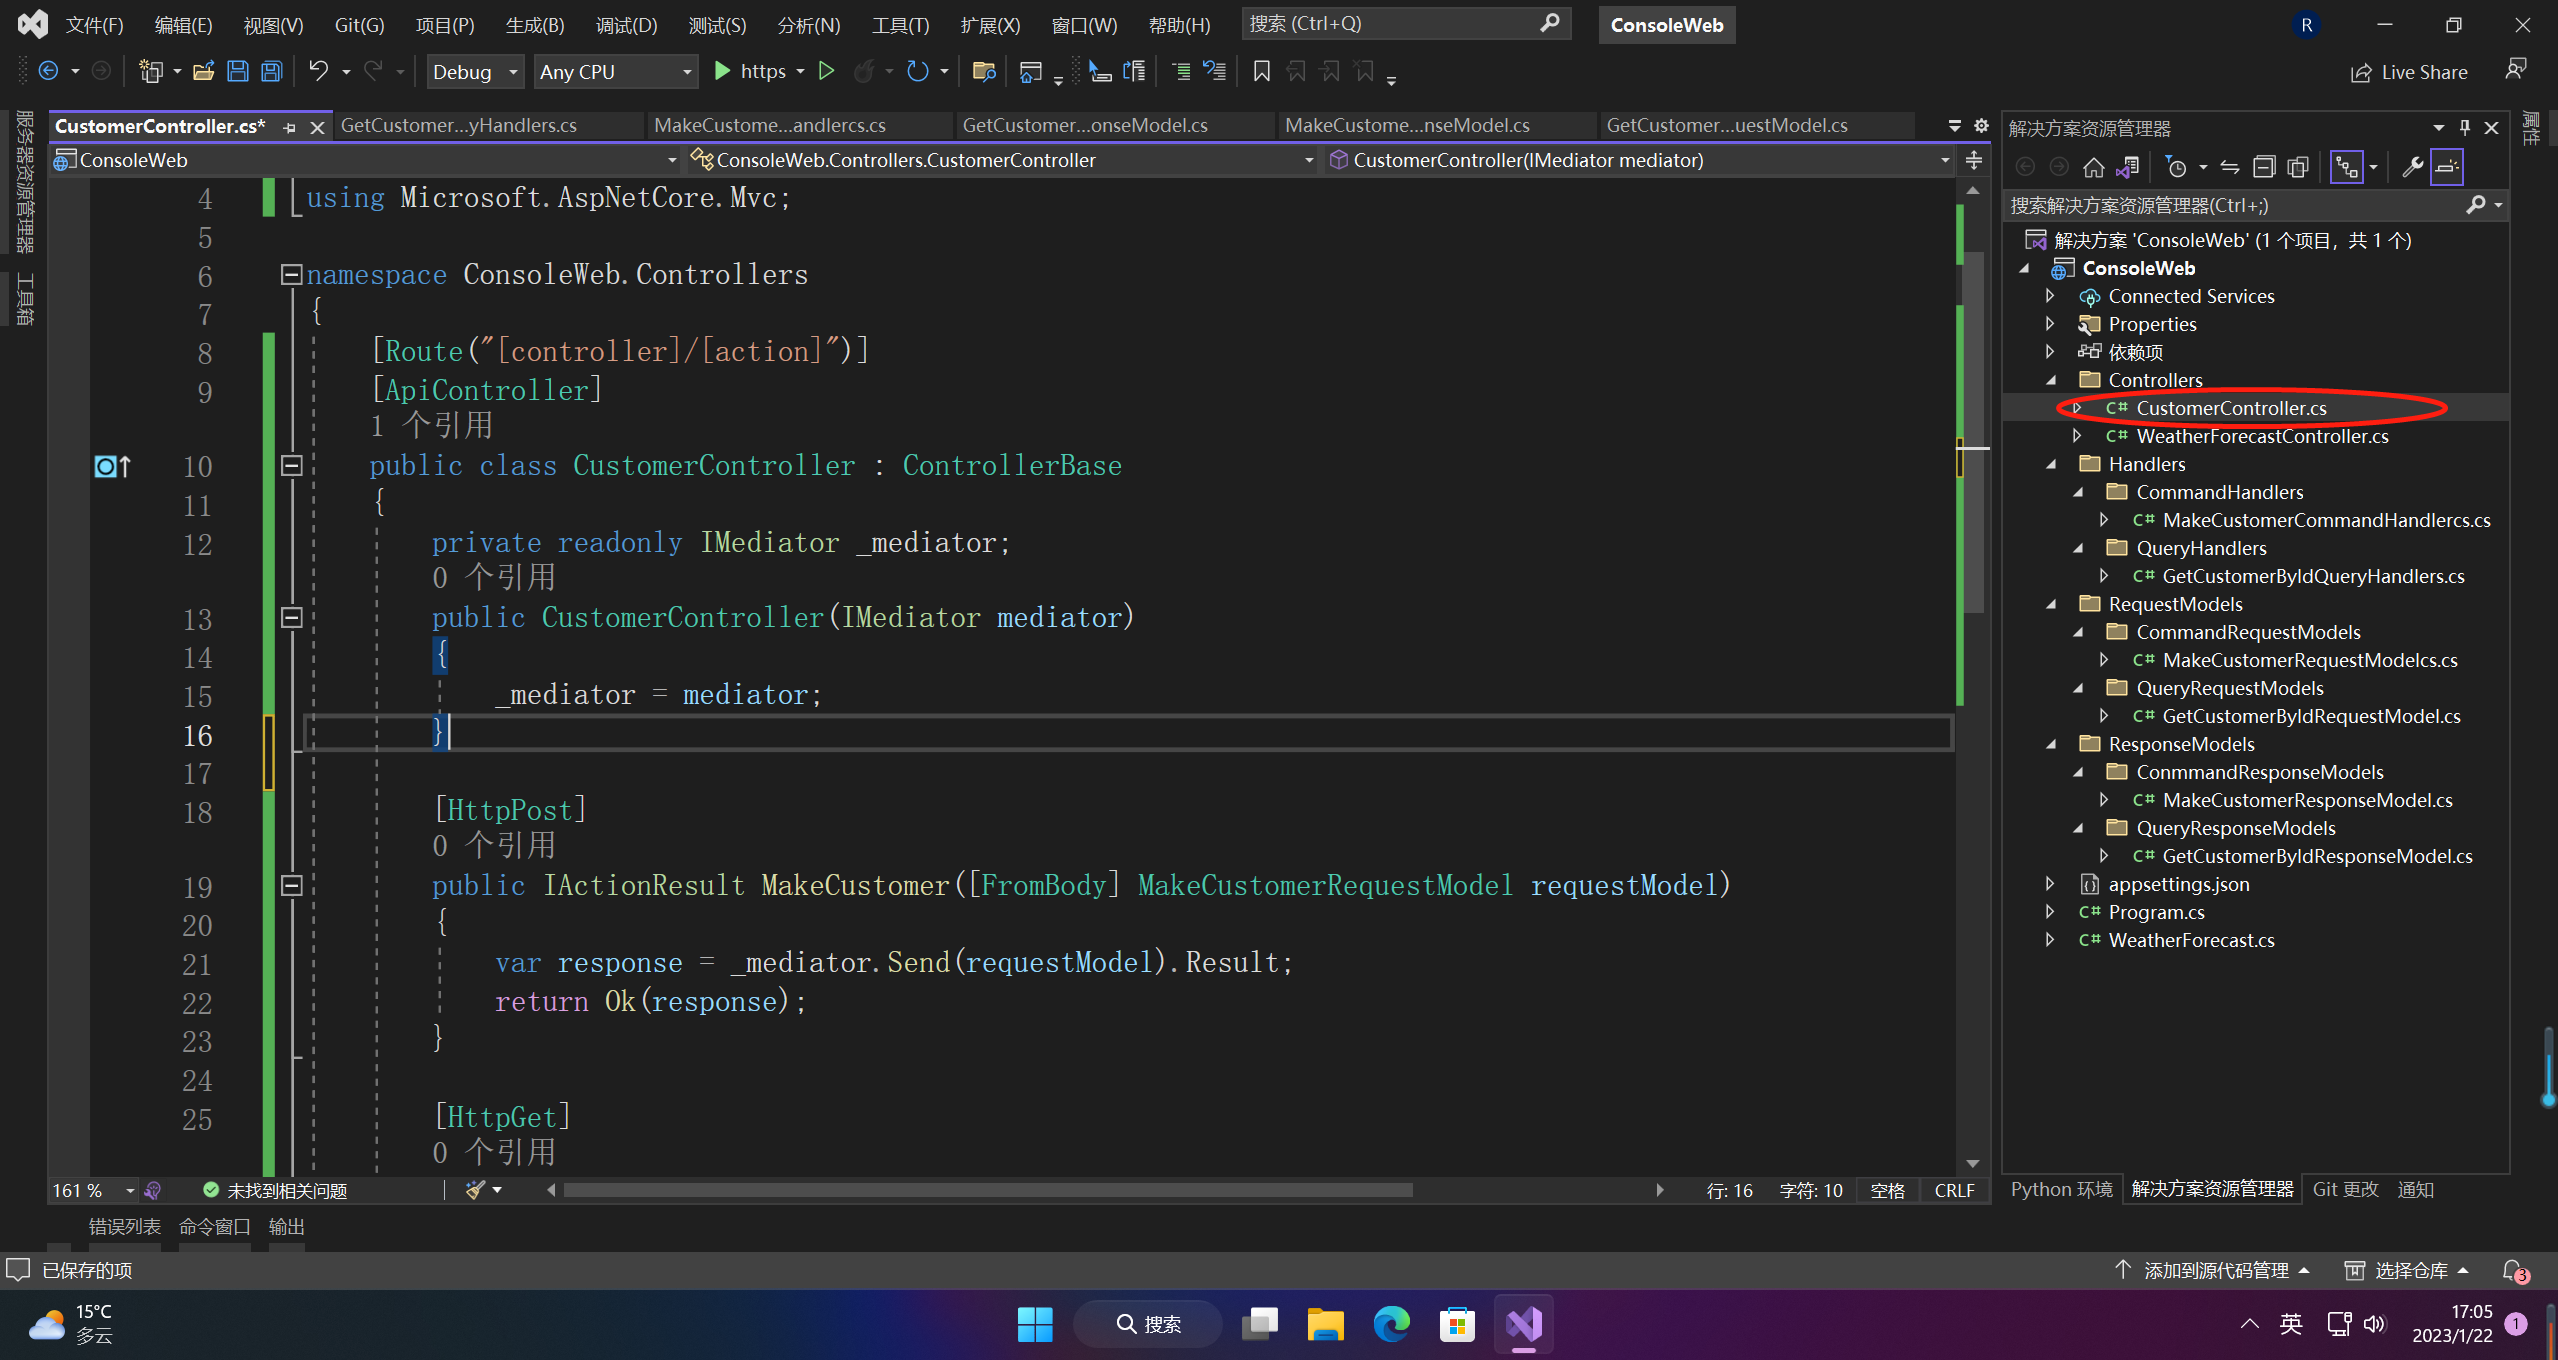Click the split editor window icon
The image size is (2558, 1360).
pos(1974,160)
